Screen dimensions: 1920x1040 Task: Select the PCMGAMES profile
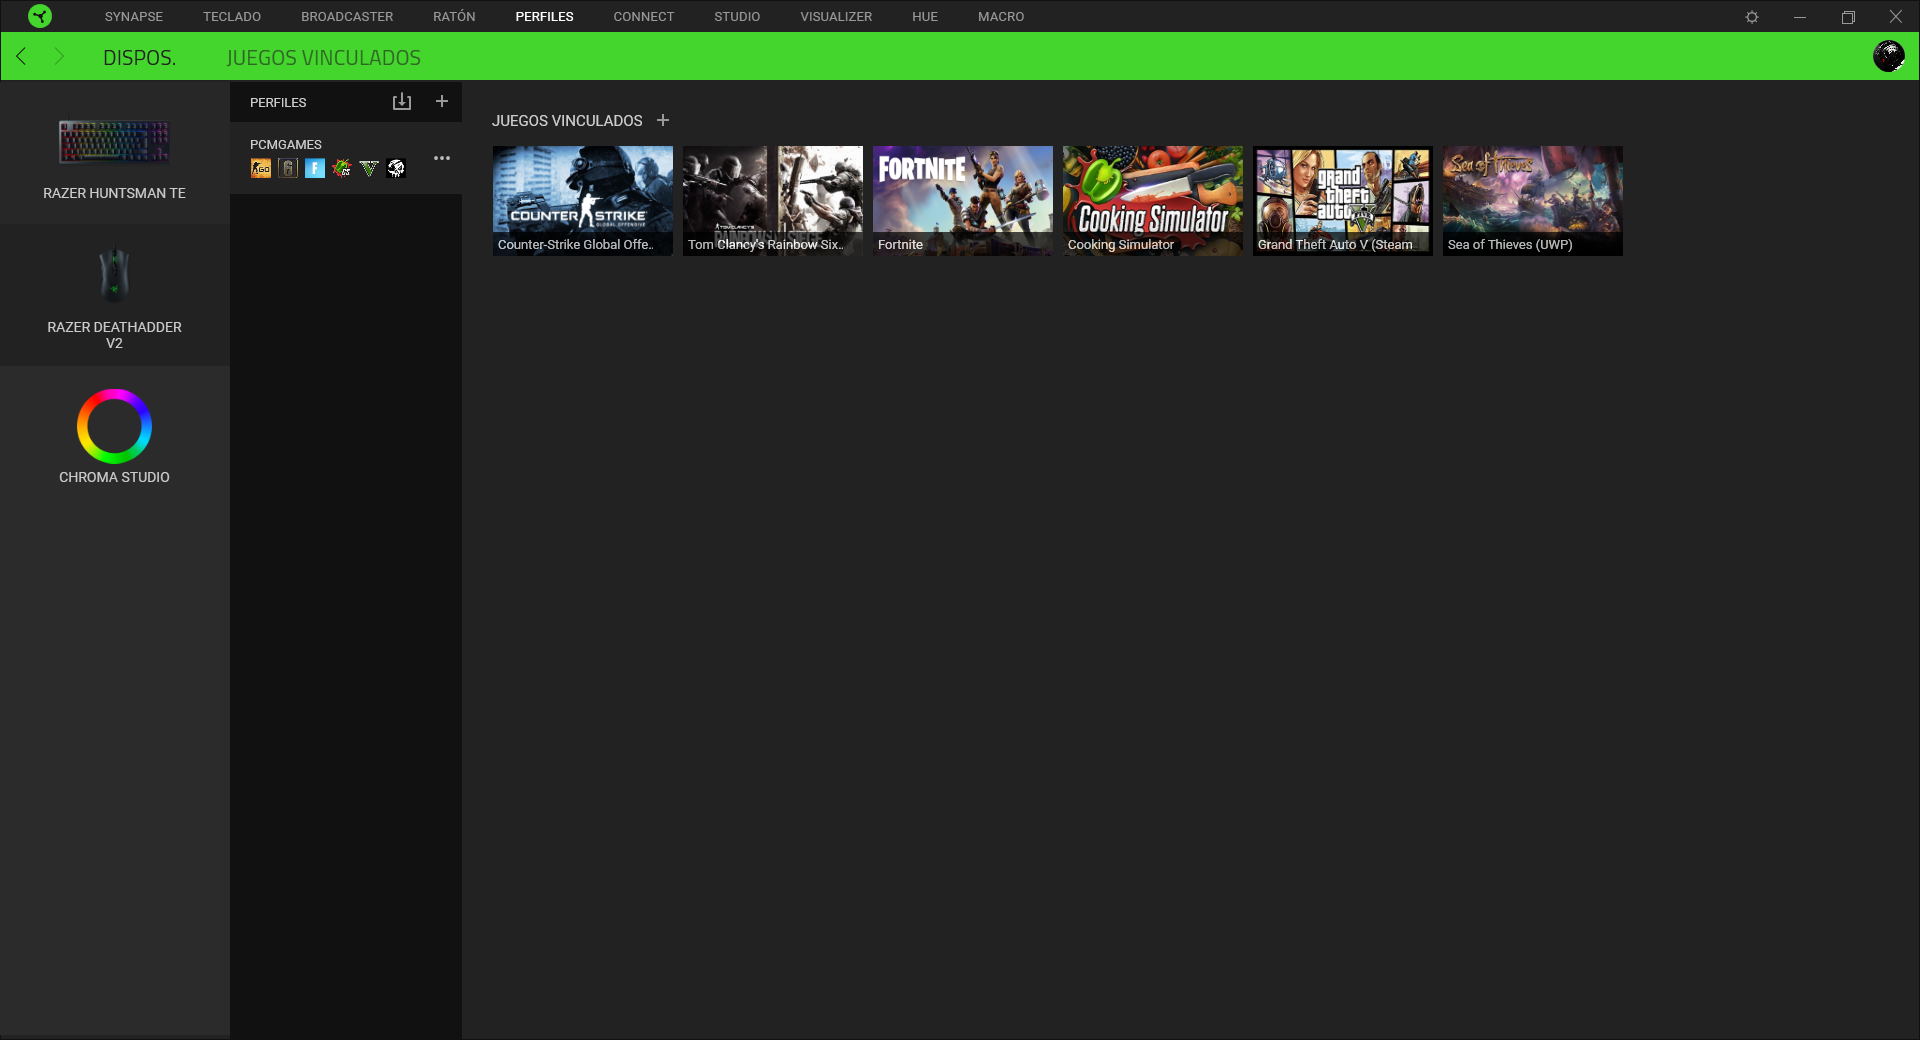tap(346, 158)
